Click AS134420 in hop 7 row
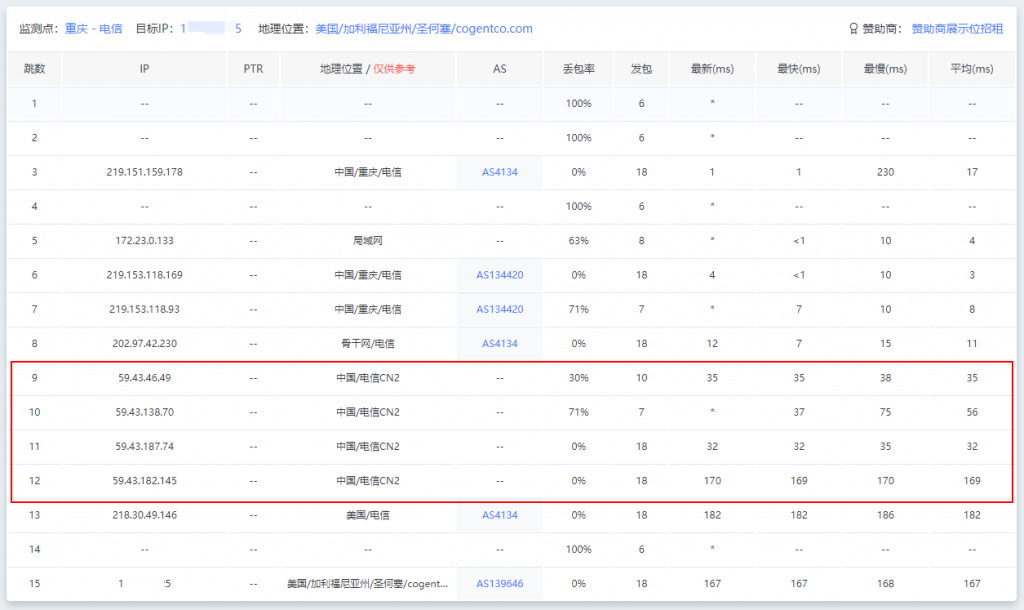The width and height of the screenshot is (1024, 610). [499, 309]
